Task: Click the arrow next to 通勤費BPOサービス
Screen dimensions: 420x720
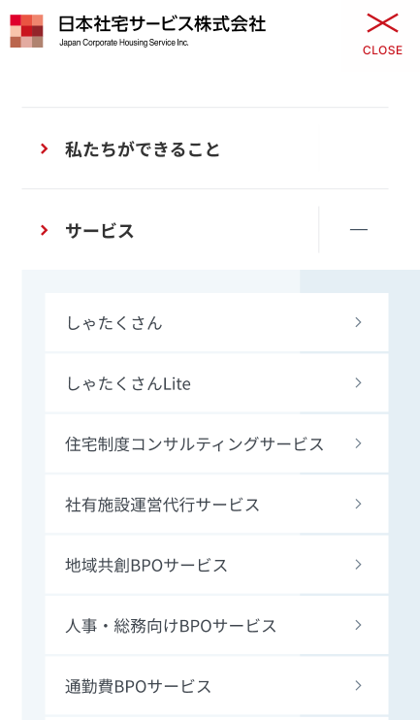Action: coord(358,686)
